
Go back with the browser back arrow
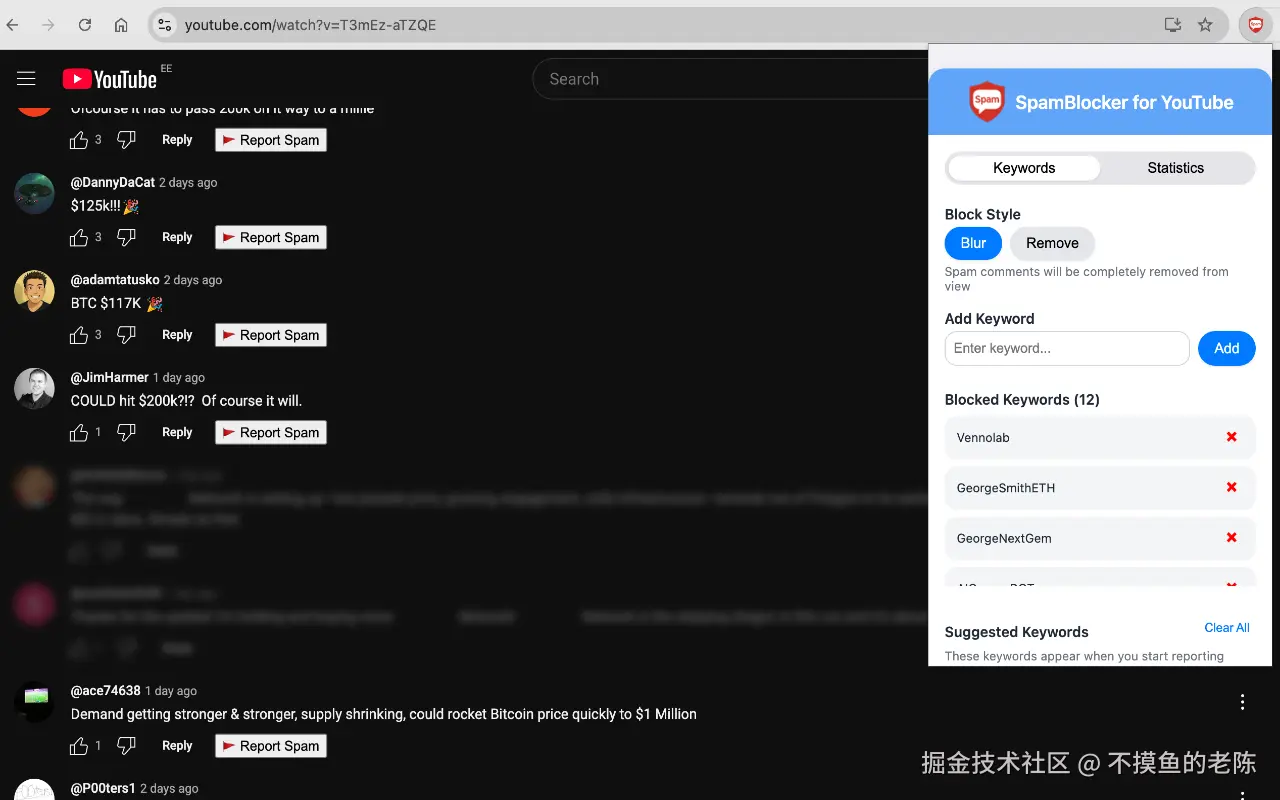(x=13, y=25)
